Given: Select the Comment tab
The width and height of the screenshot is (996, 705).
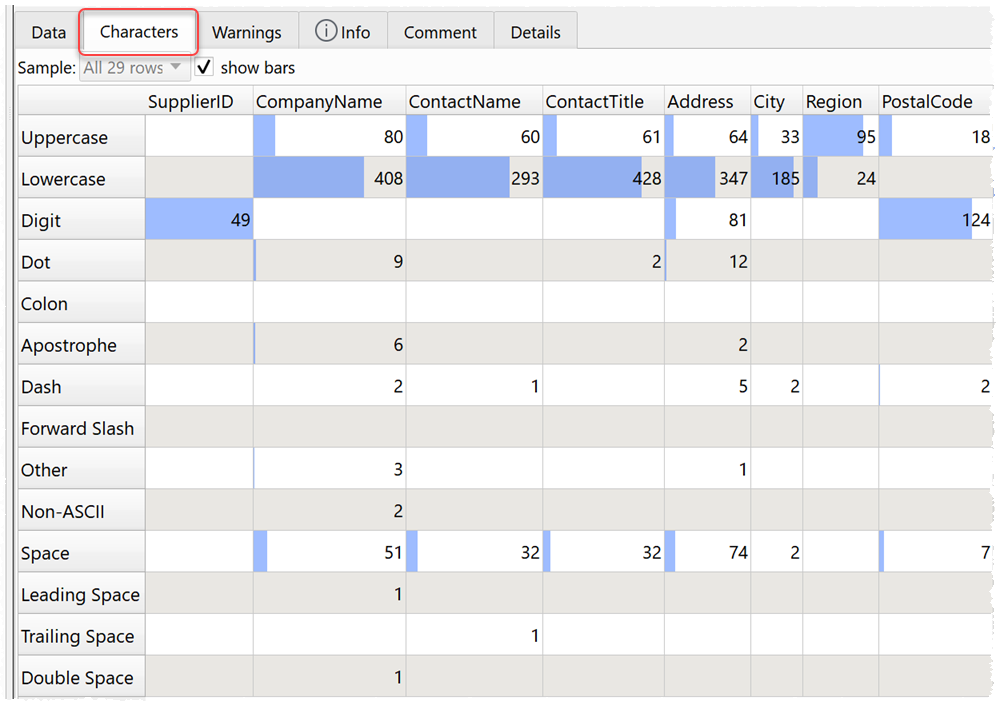Looking at the screenshot, I should pos(440,31).
